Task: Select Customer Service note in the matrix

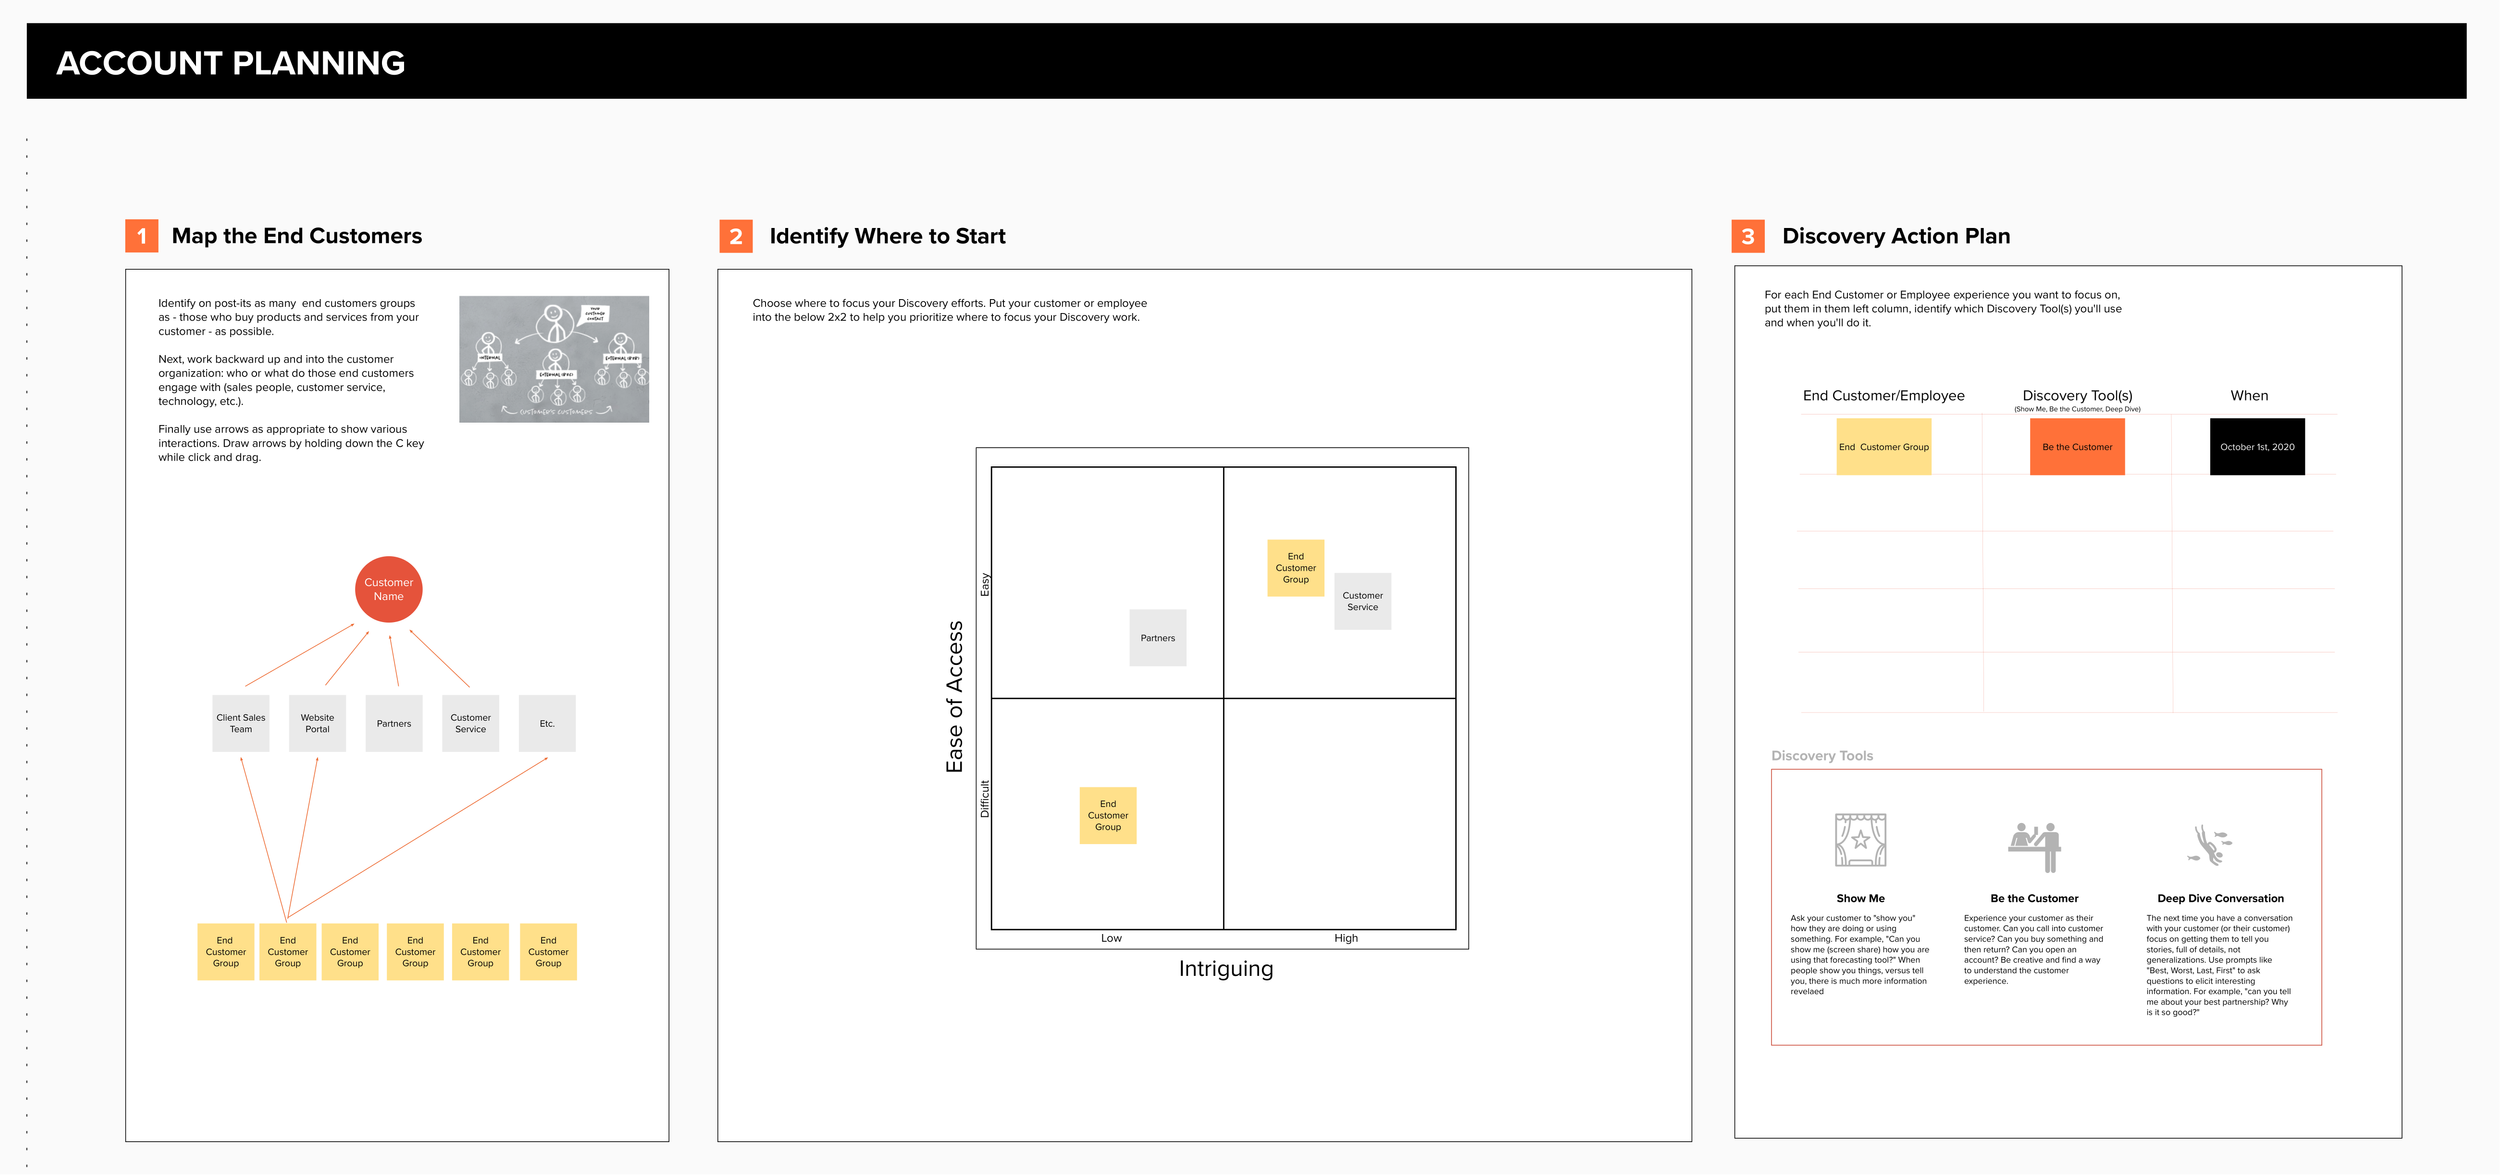Action: pyautogui.click(x=1362, y=601)
